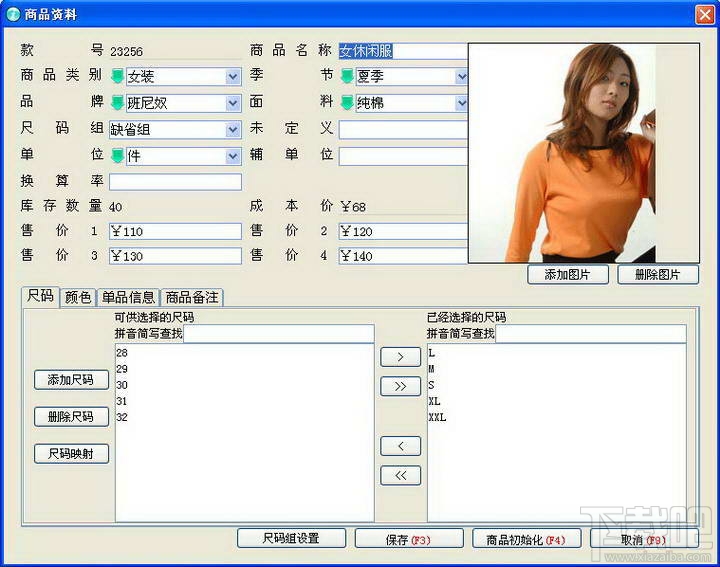The width and height of the screenshot is (720, 567).
Task: Open the 品牌 dropdown showing 班尼奴
Action: [x=233, y=103]
